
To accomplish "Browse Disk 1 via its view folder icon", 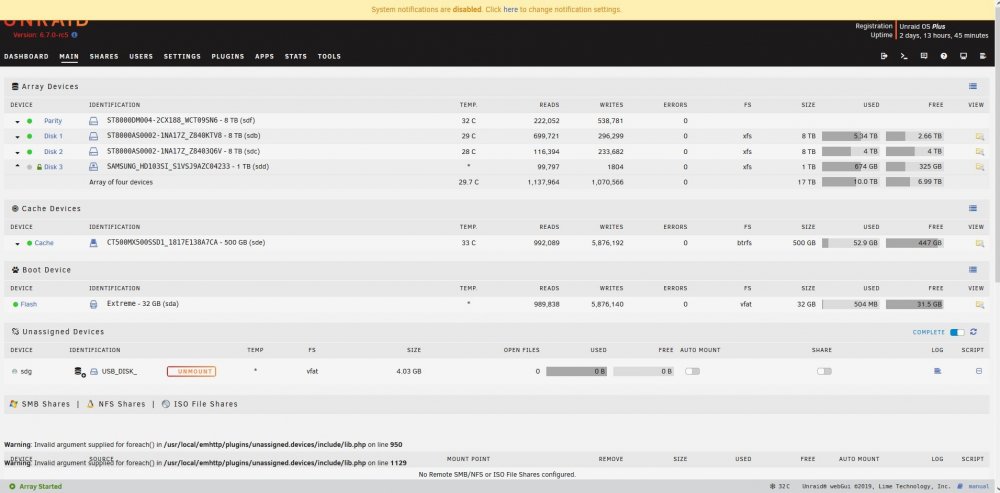I will point(979,136).
